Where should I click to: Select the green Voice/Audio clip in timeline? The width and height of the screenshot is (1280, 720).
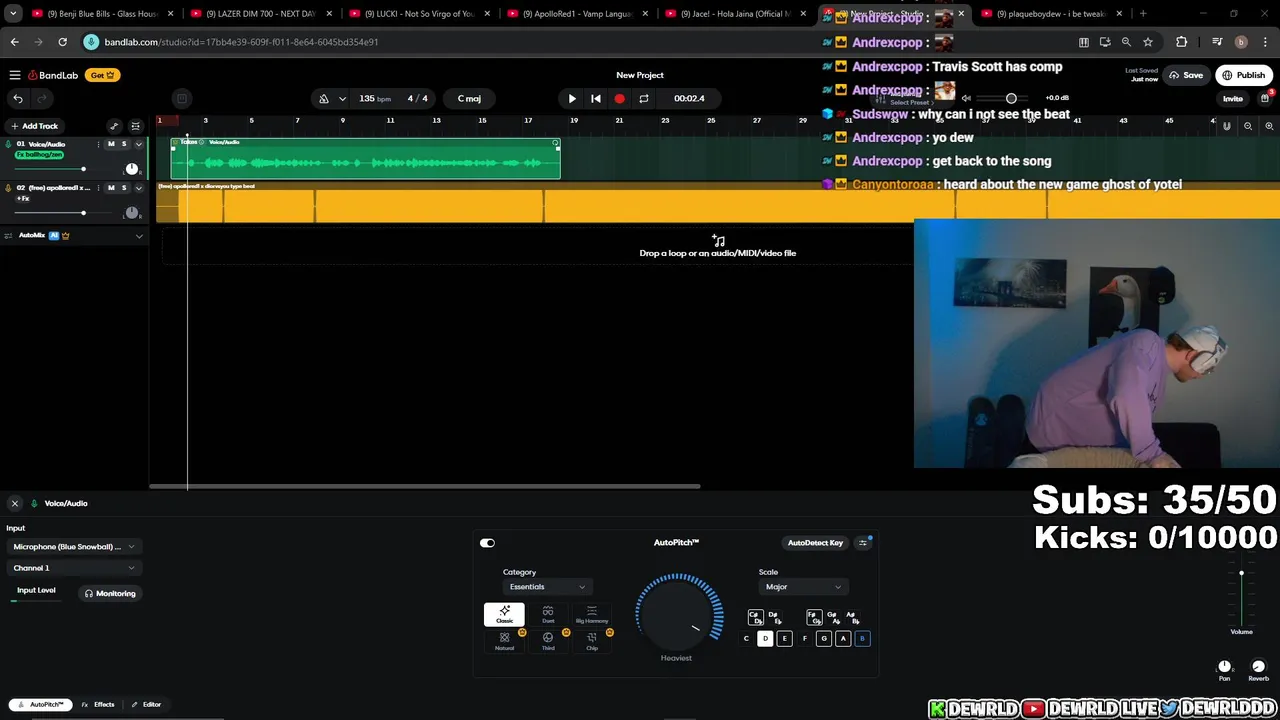[x=365, y=159]
